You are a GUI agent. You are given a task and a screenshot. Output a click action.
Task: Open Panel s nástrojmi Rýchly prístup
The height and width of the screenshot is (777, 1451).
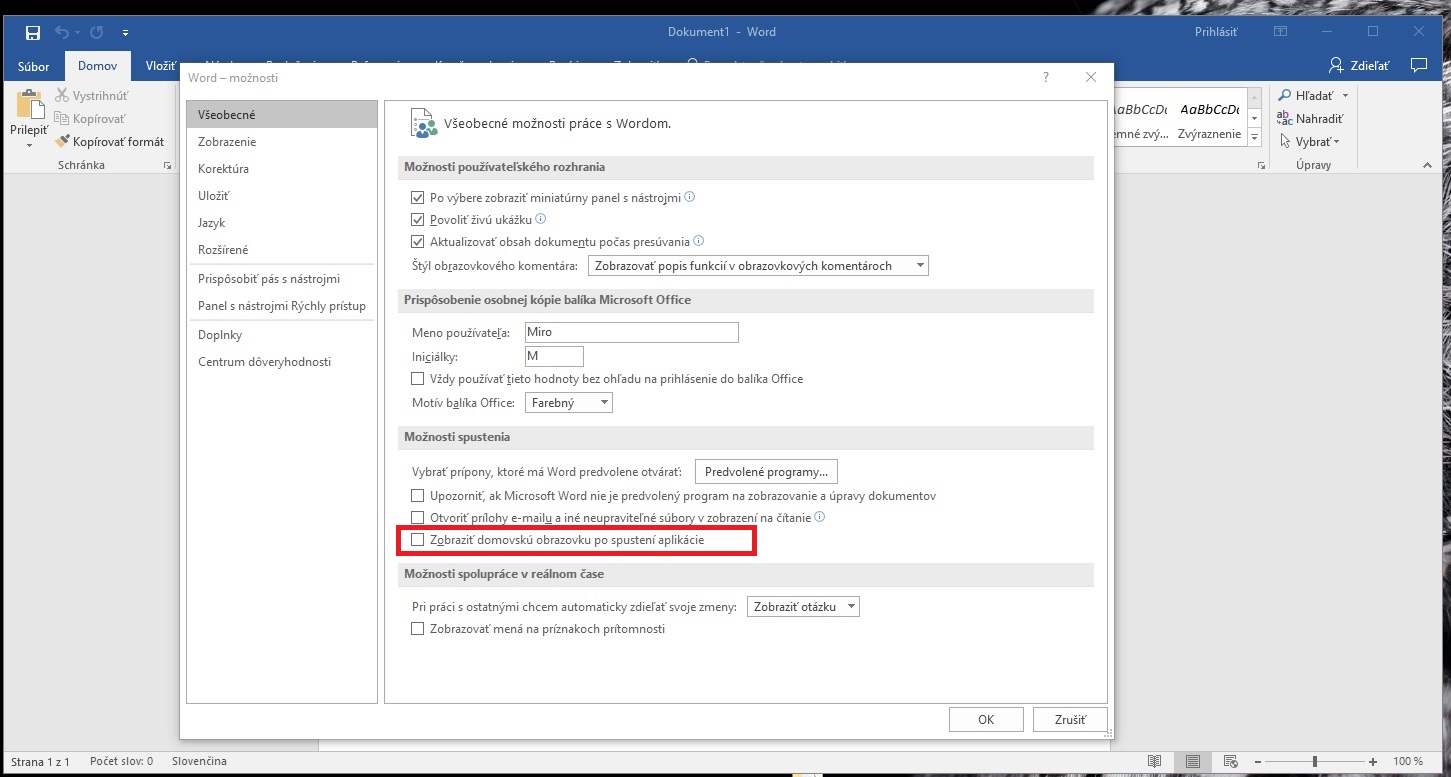pyautogui.click(x=281, y=306)
